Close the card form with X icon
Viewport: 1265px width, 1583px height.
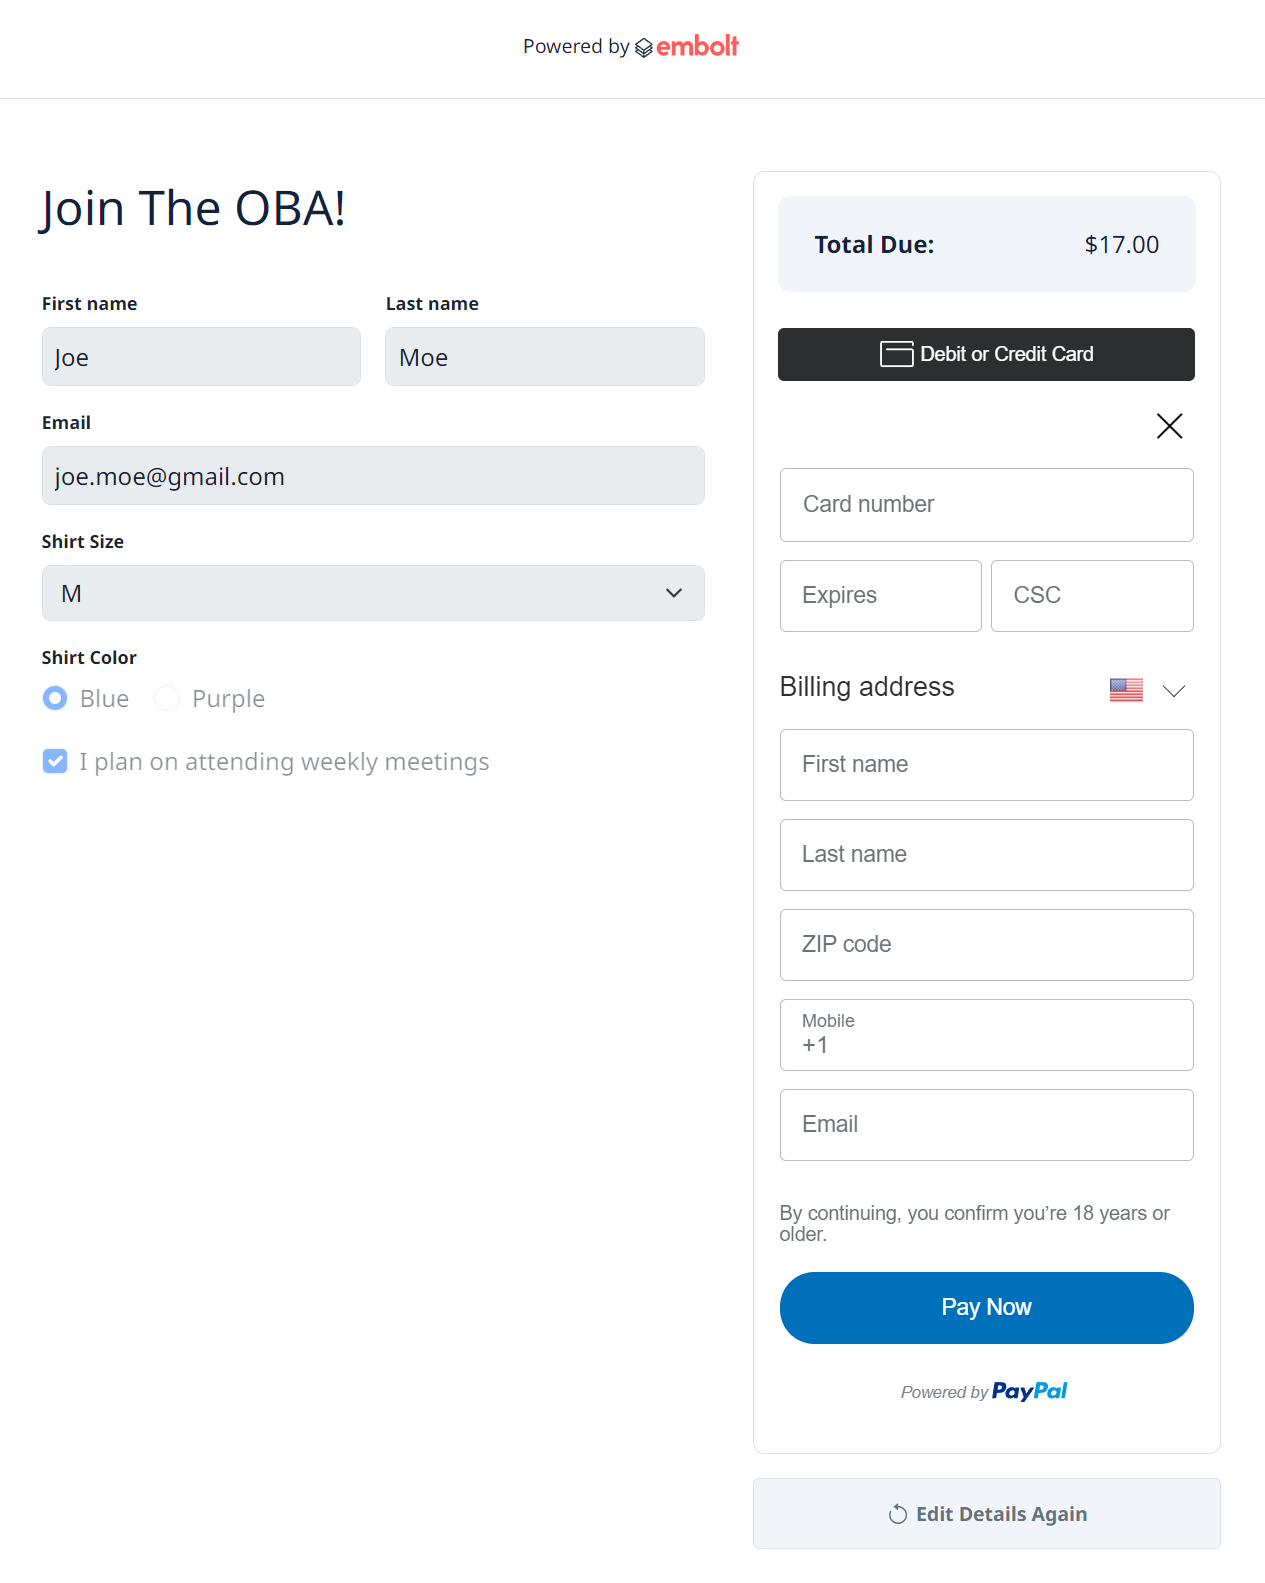(x=1169, y=426)
